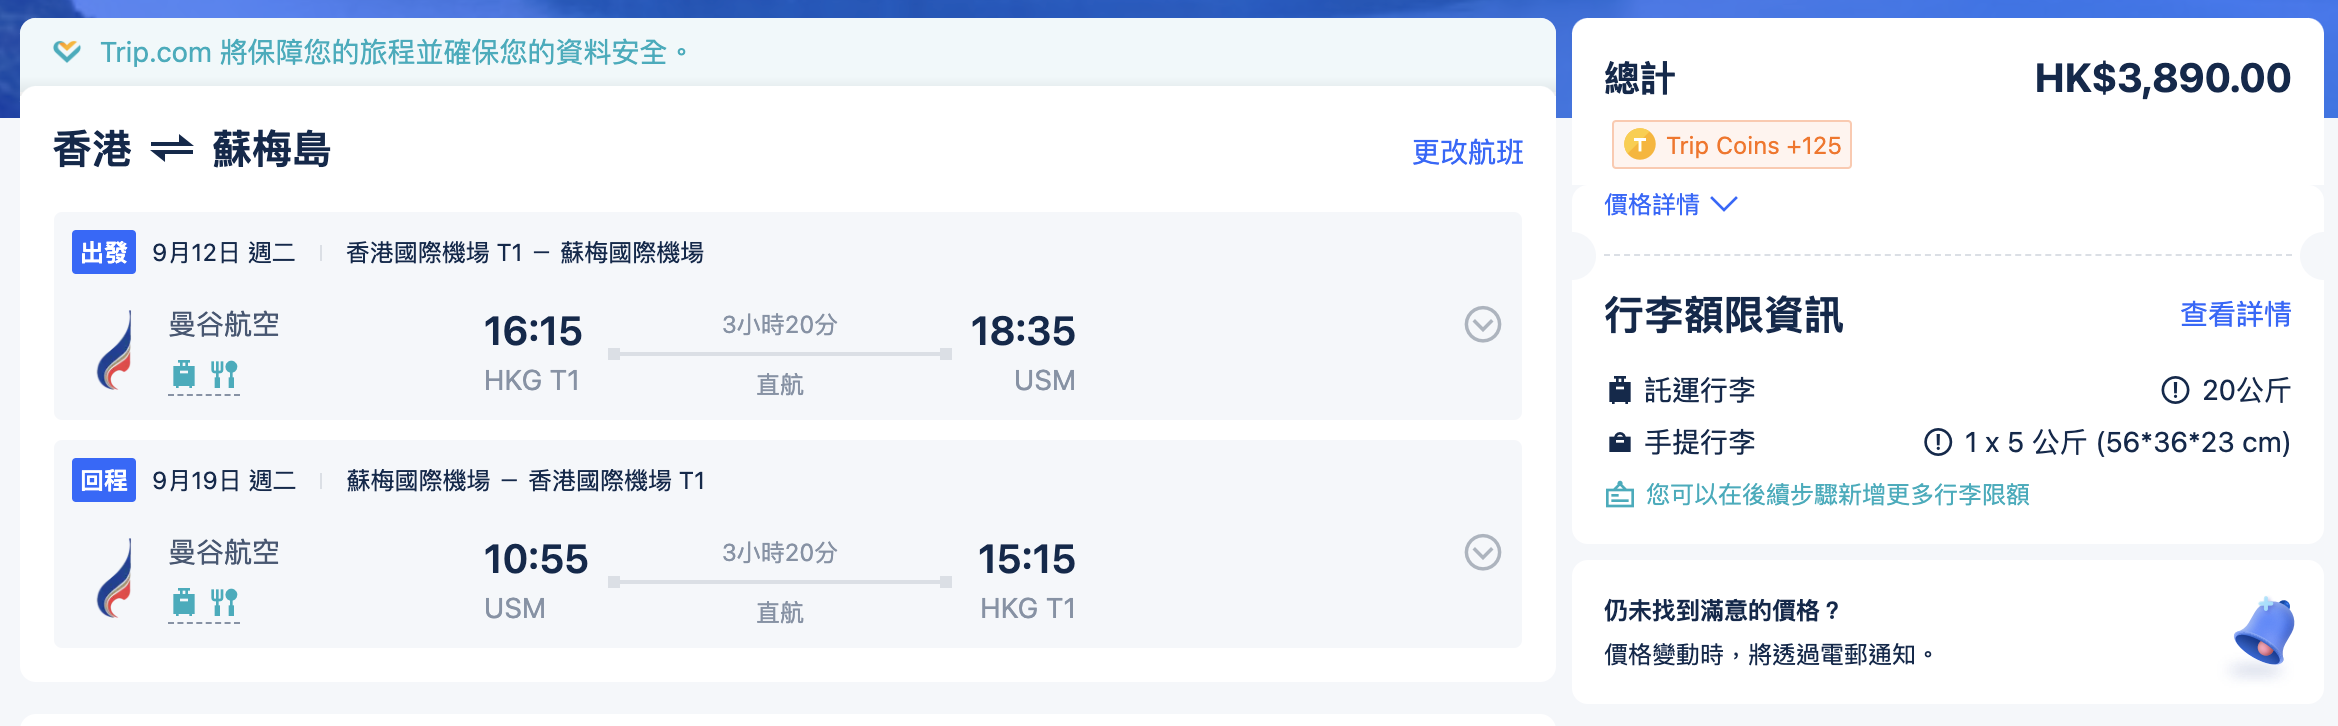The image size is (2338, 726).
Task: Click the price alert bell icon
Action: (2264, 632)
